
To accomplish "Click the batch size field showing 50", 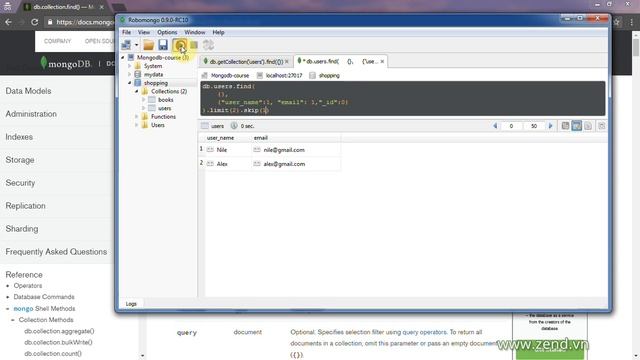I will pos(533,126).
